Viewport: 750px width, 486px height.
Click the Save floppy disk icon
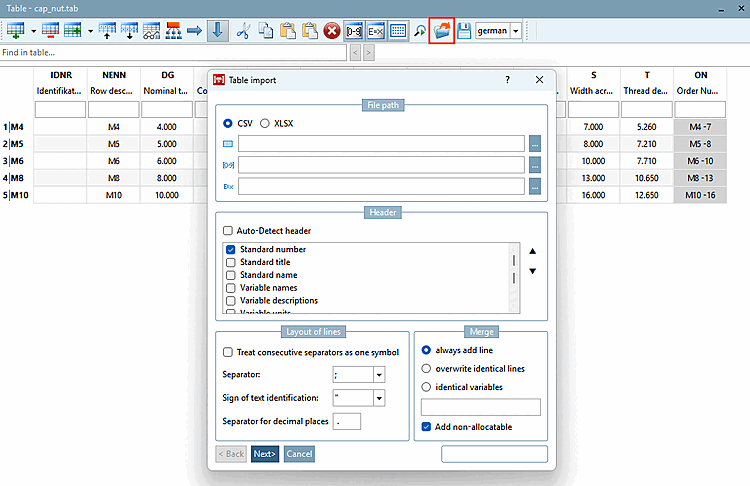(x=463, y=31)
